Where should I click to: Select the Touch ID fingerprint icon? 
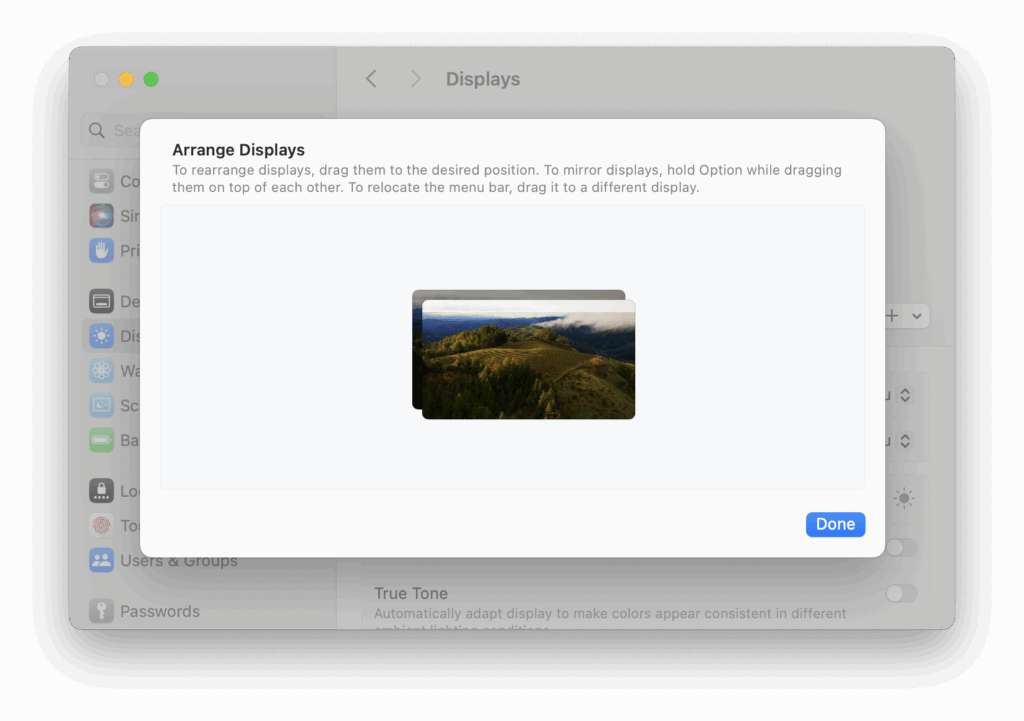click(101, 525)
